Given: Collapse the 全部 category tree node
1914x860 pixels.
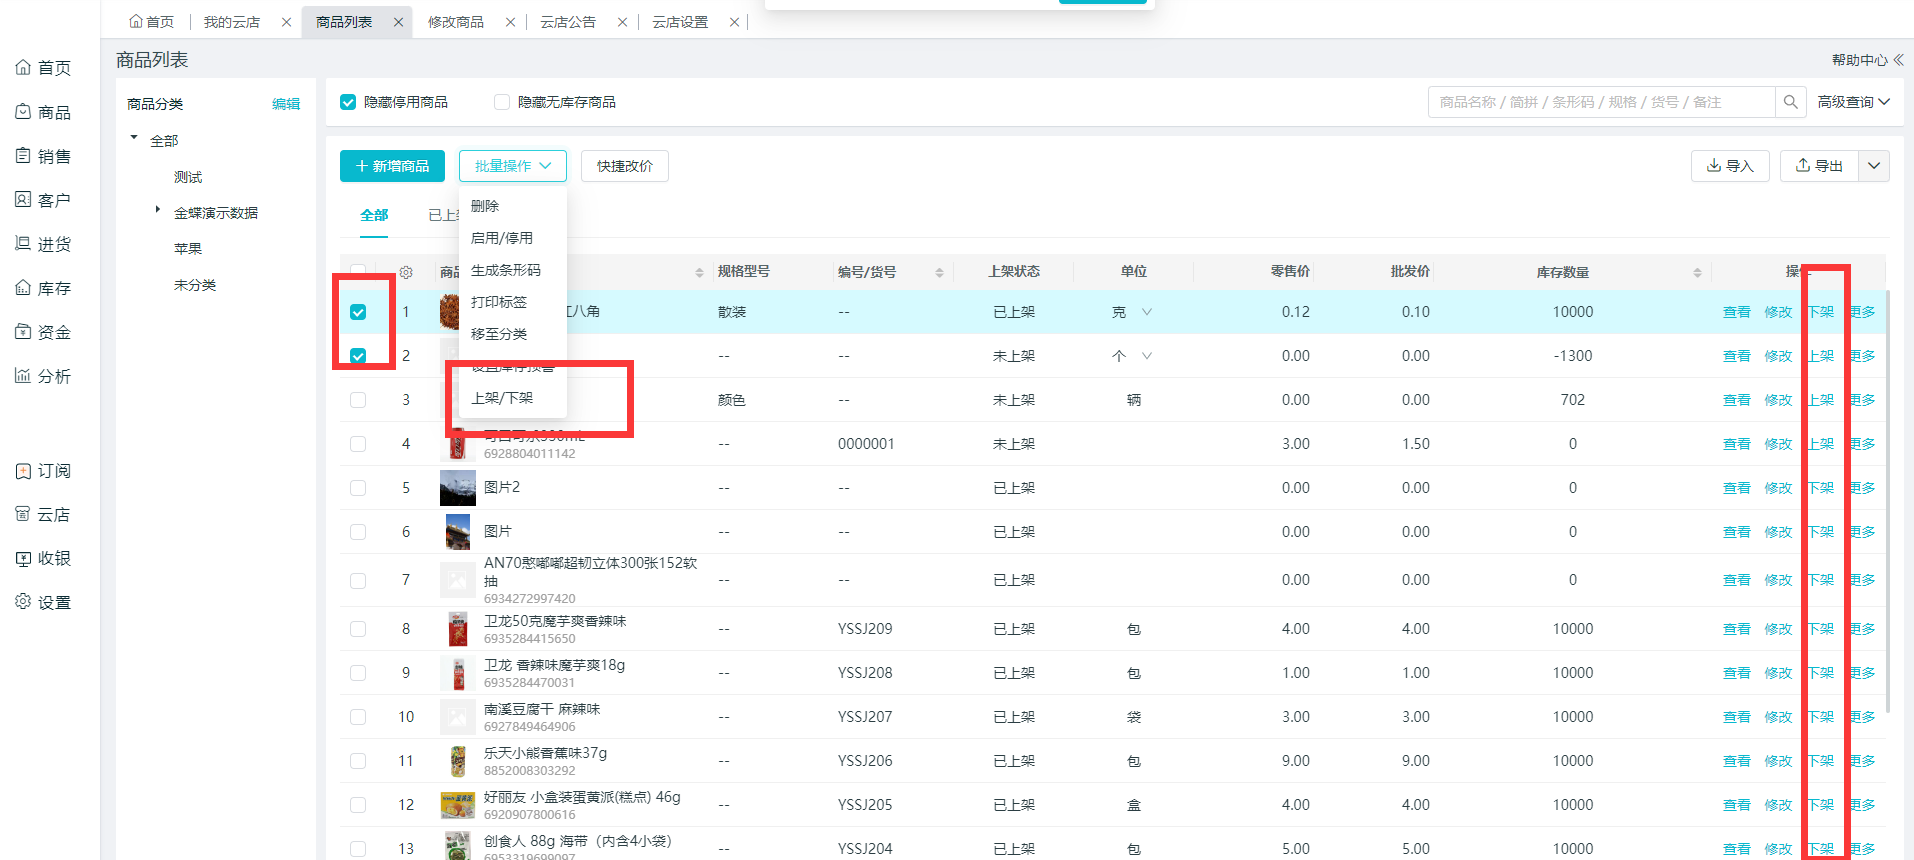Looking at the screenshot, I should 134,138.
